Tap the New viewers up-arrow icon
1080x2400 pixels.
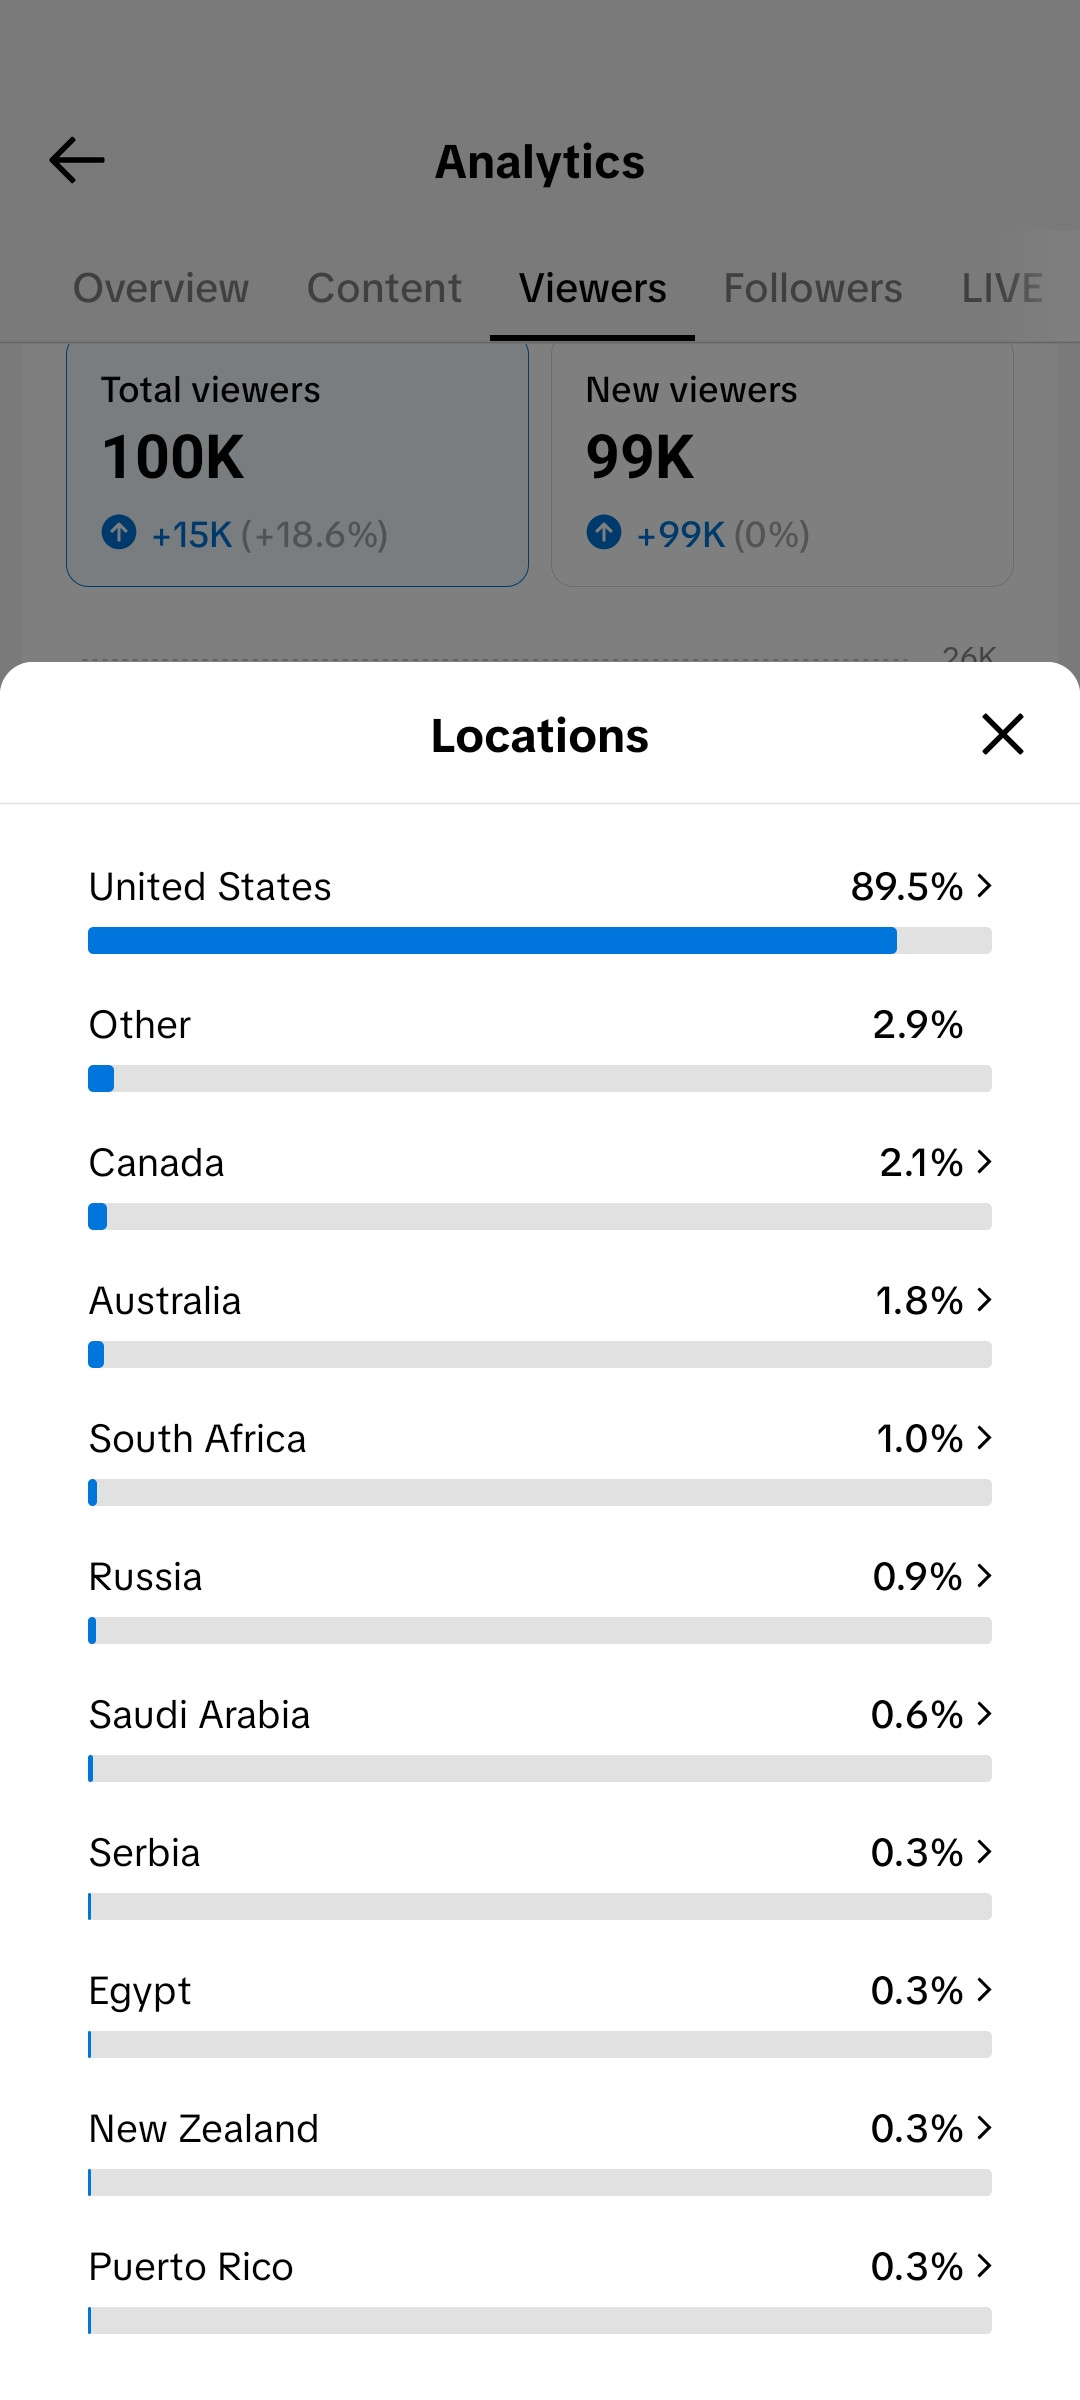pyautogui.click(x=604, y=532)
